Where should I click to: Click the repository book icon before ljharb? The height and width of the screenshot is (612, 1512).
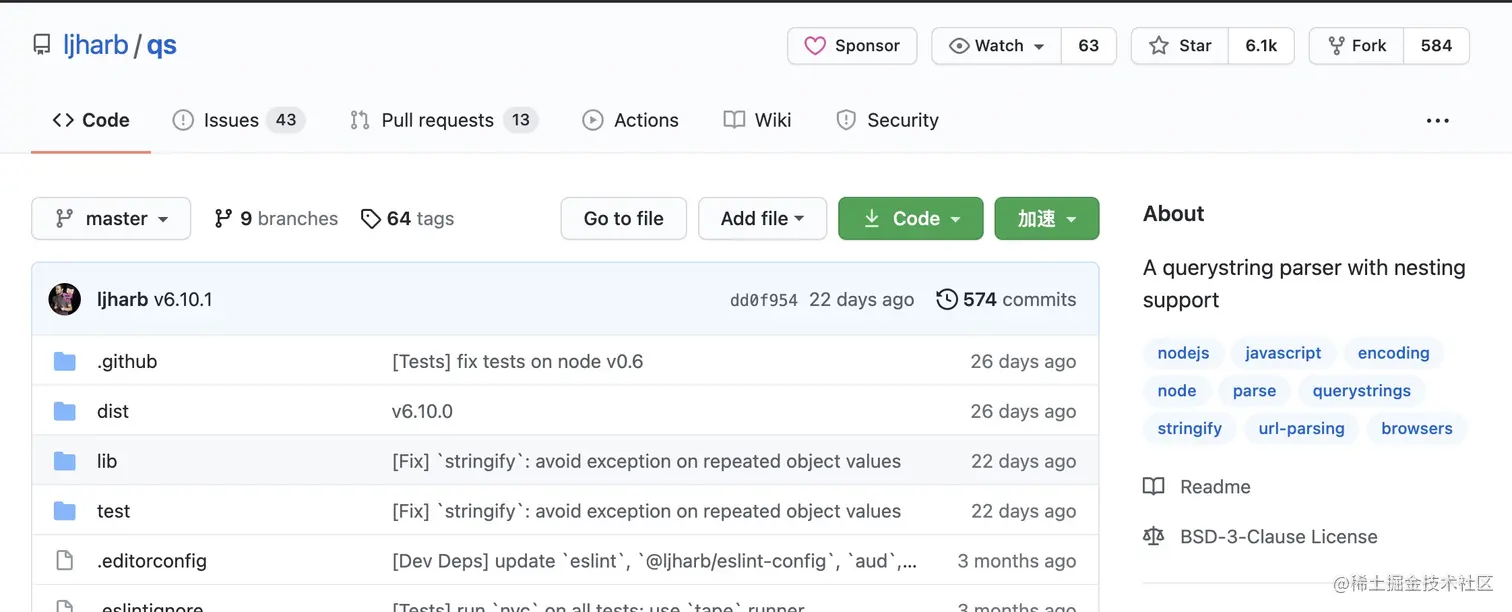[x=40, y=43]
